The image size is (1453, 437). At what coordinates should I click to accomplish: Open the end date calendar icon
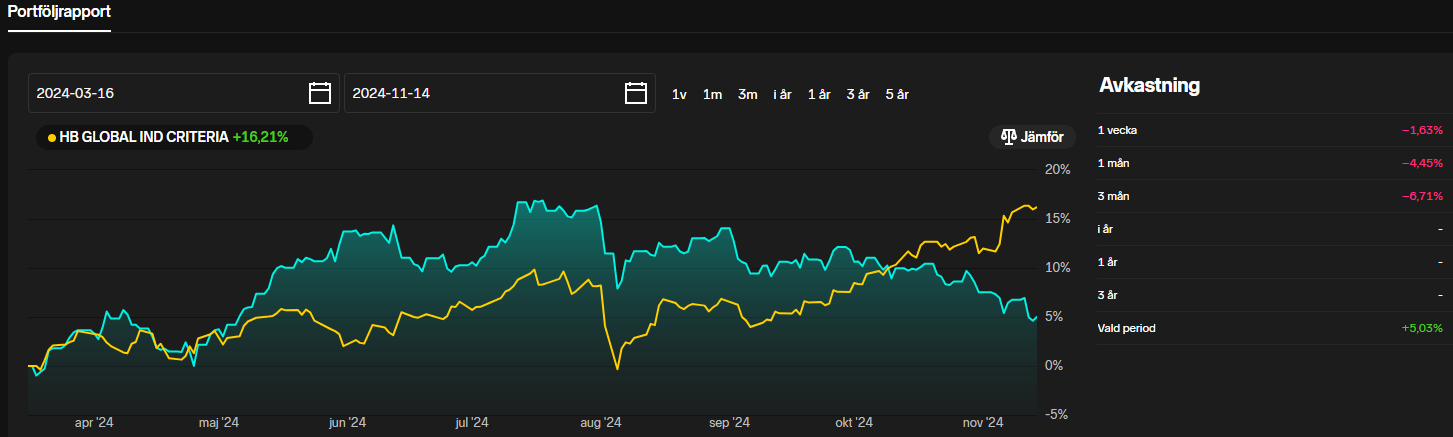point(635,93)
